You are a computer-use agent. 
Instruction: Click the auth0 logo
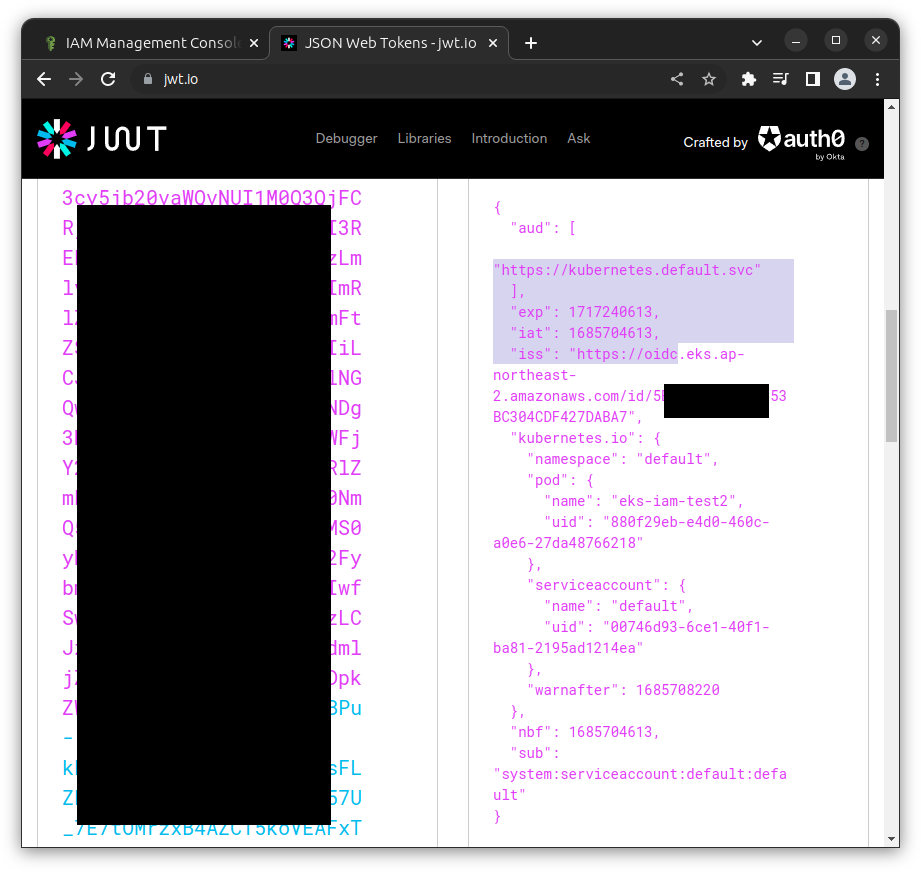[801, 142]
